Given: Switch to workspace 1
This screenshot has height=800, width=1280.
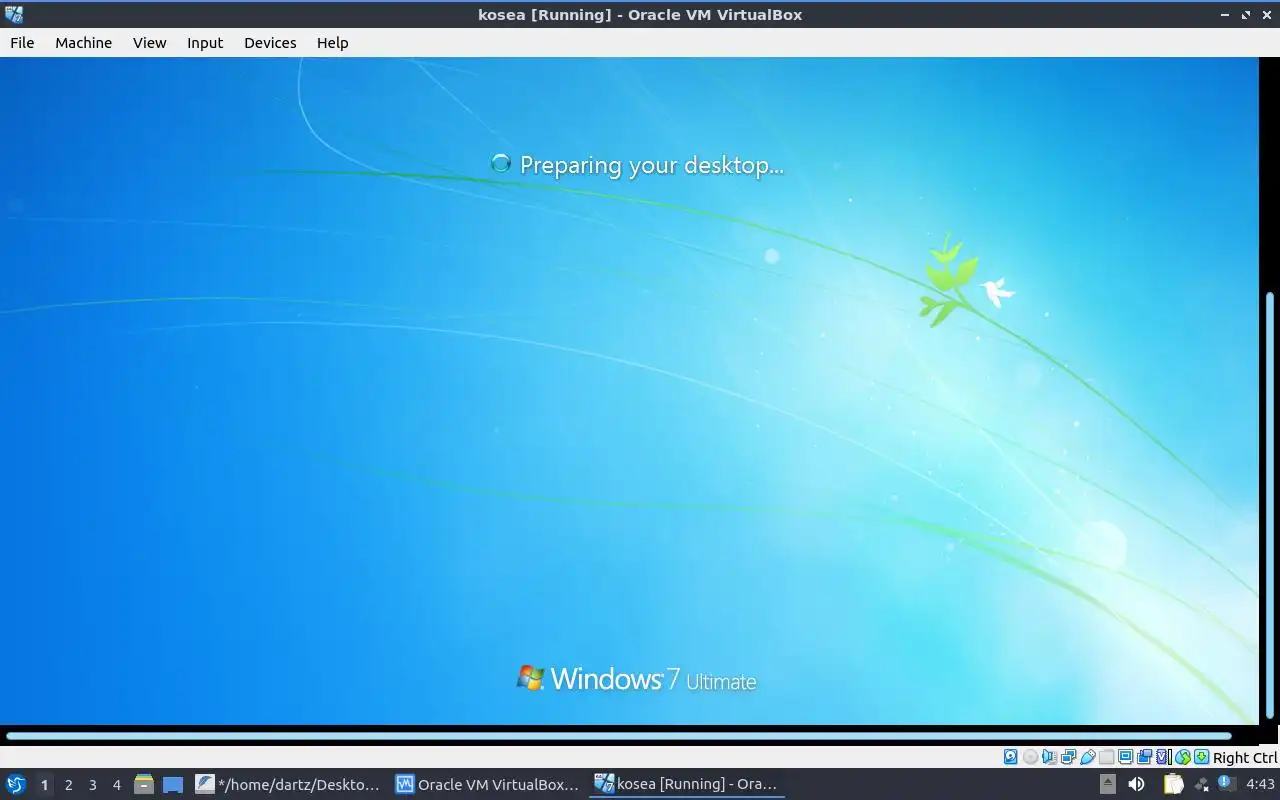Looking at the screenshot, I should (44, 785).
